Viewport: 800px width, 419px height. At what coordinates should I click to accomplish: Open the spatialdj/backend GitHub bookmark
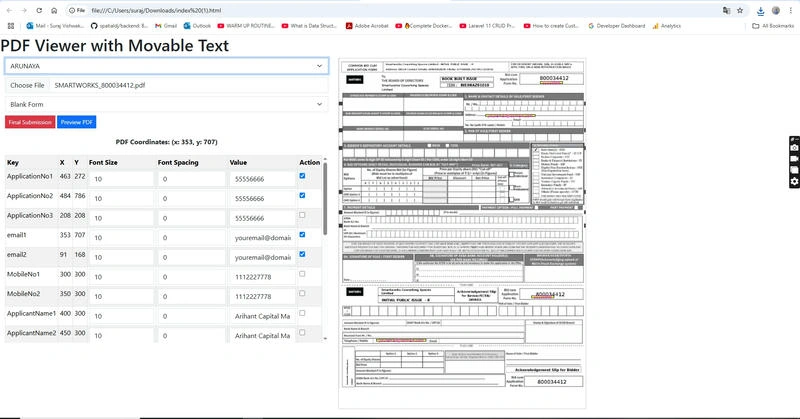tap(119, 26)
